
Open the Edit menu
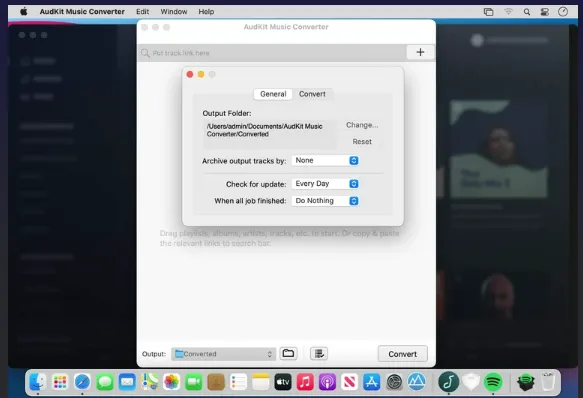coord(142,12)
